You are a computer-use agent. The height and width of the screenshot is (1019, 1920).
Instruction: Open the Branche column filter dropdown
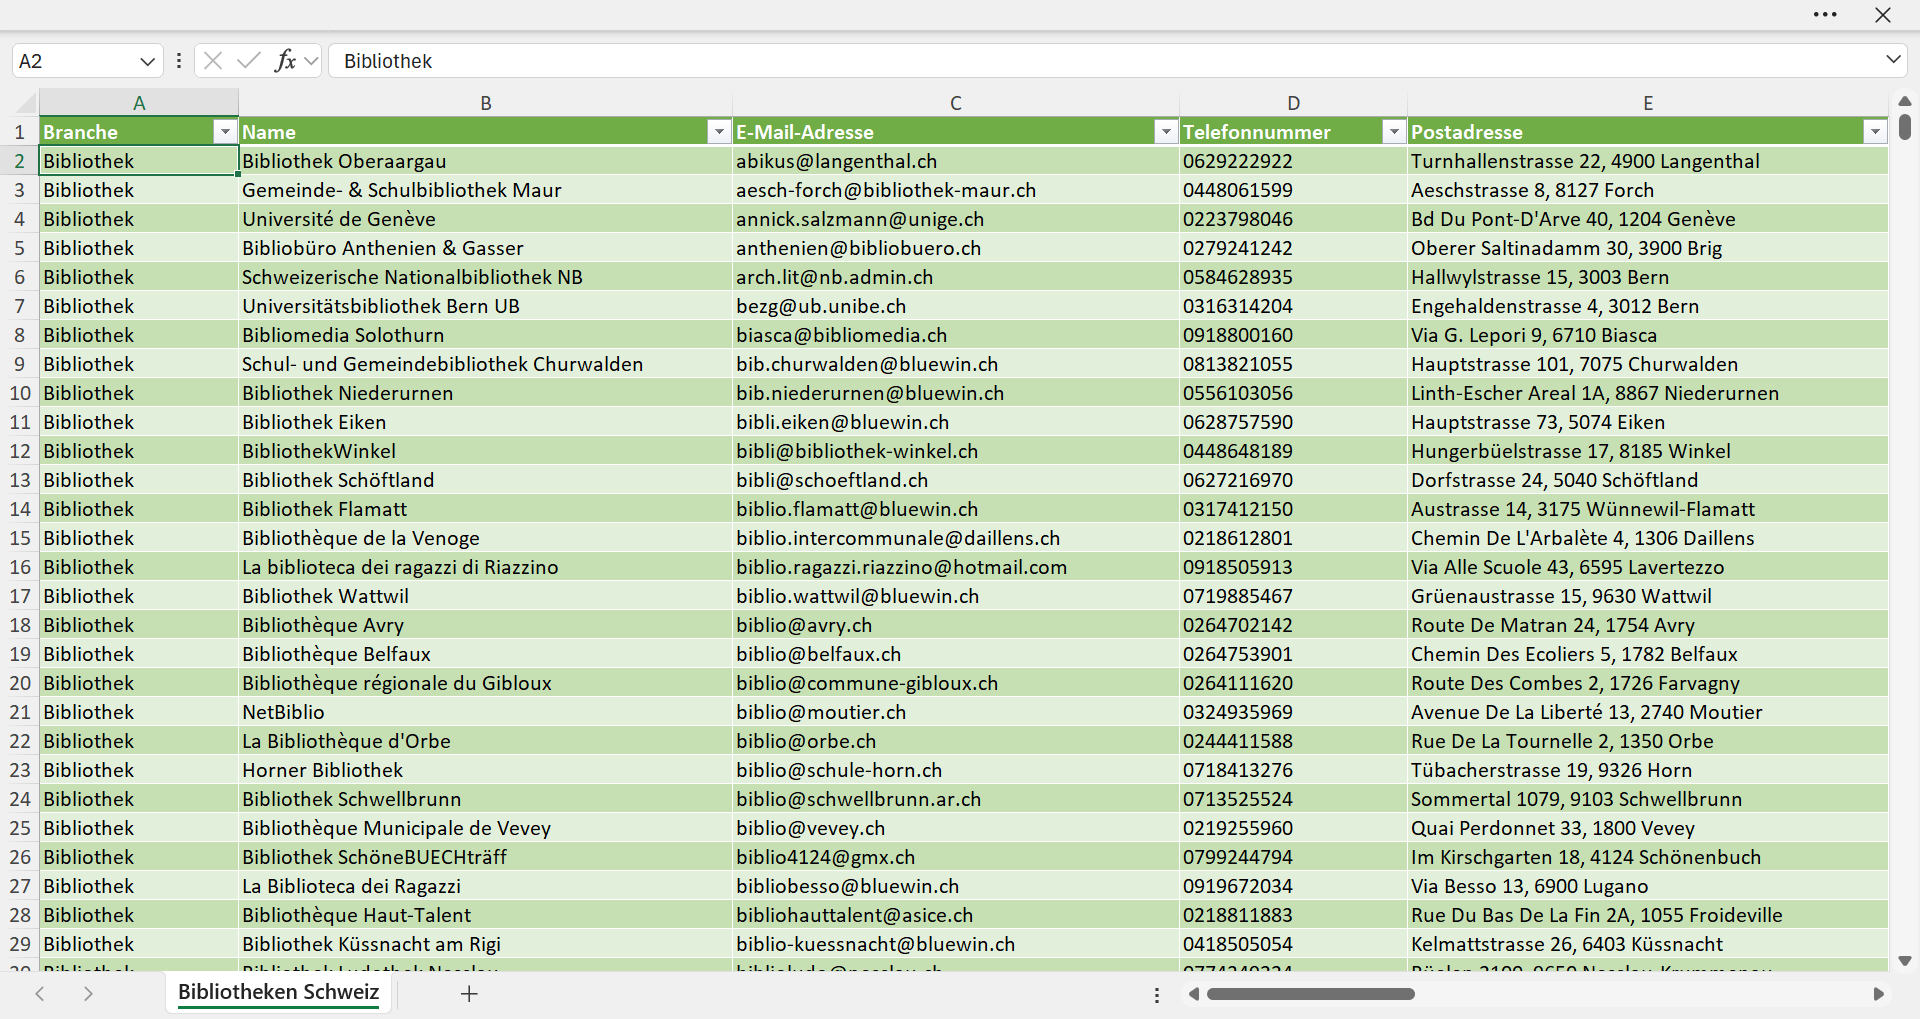(225, 132)
